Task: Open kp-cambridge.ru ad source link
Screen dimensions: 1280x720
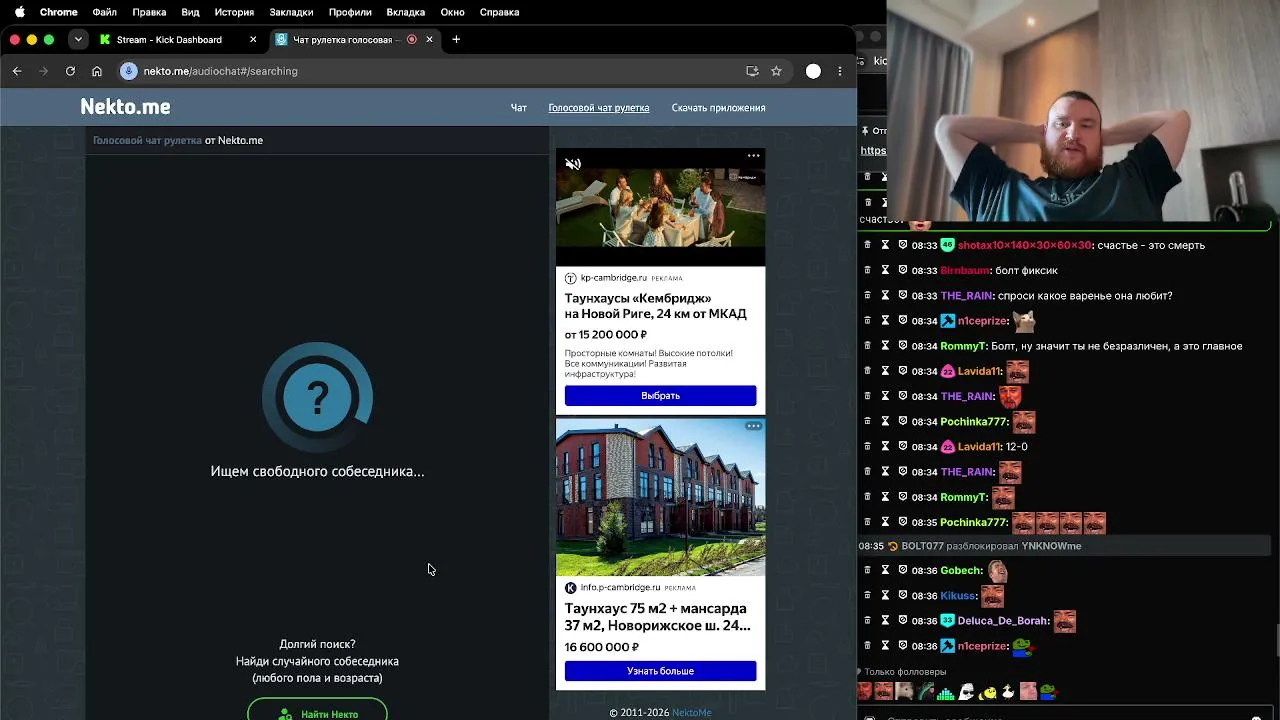Action: point(613,278)
